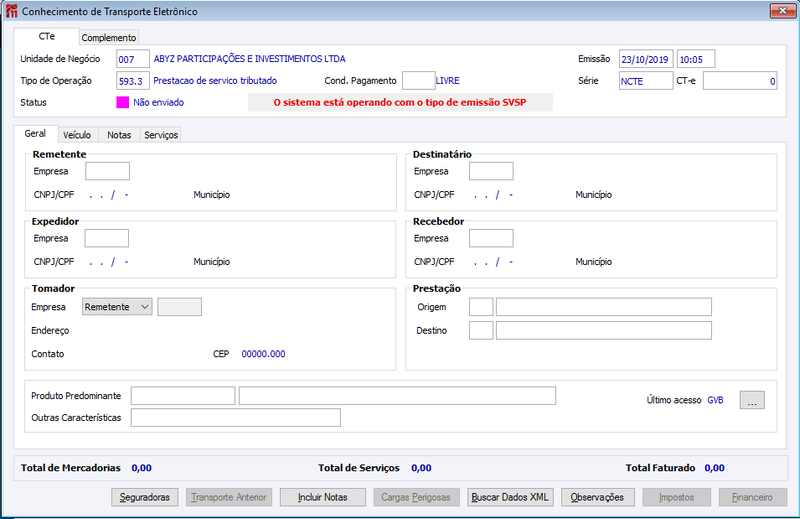The height and width of the screenshot is (519, 800).
Task: Click the Cond. Pagamento input field
Action: 418,81
